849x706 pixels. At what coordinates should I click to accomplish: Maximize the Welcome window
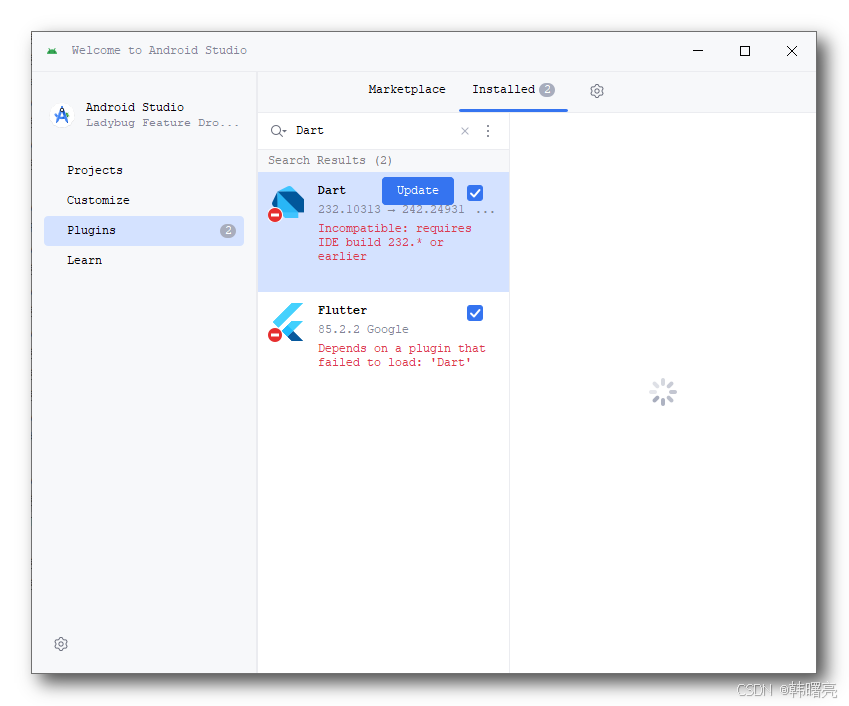click(x=745, y=51)
